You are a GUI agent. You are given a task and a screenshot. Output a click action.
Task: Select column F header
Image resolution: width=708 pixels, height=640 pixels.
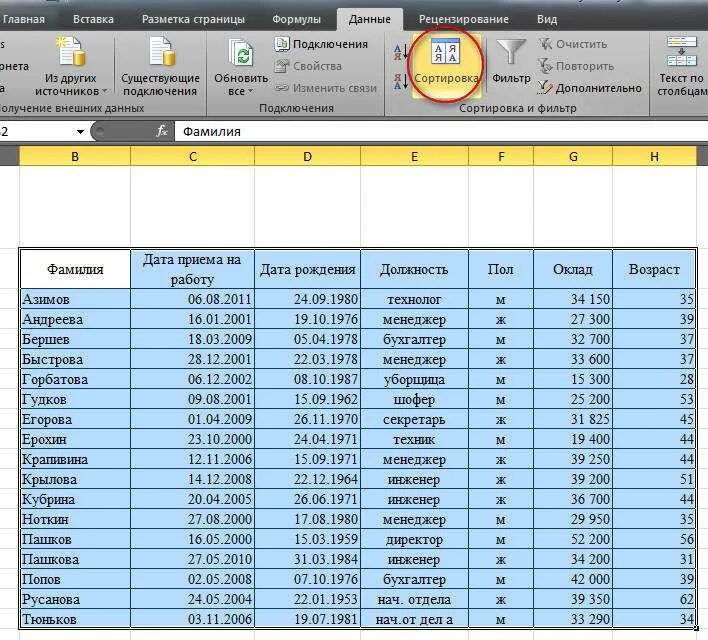pyautogui.click(x=501, y=156)
